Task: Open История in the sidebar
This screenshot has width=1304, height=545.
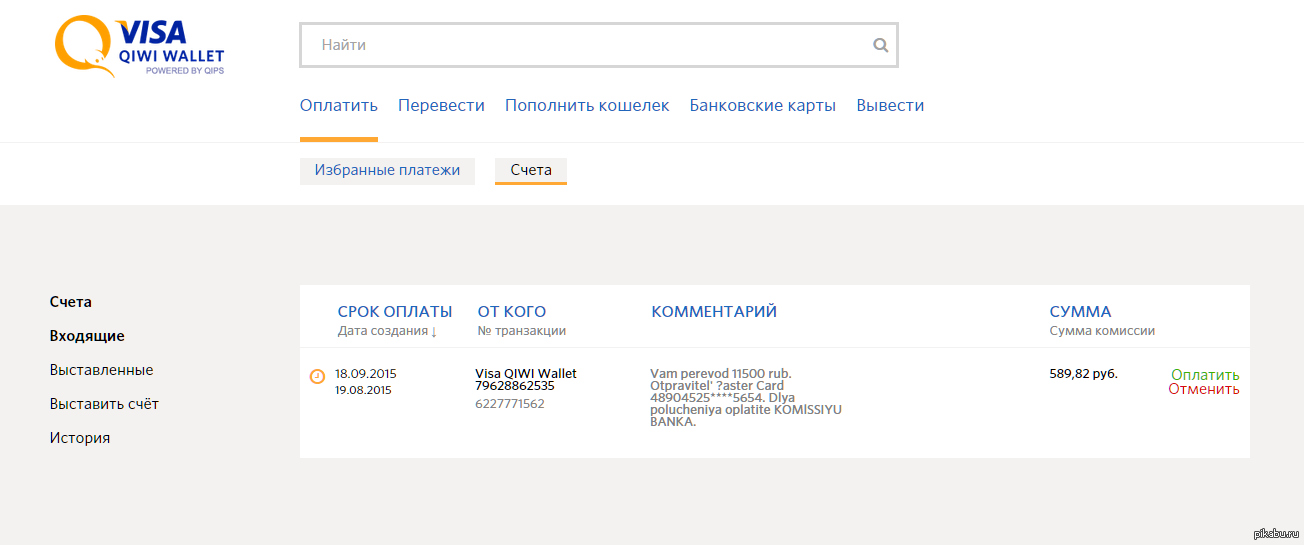Action: click(80, 438)
